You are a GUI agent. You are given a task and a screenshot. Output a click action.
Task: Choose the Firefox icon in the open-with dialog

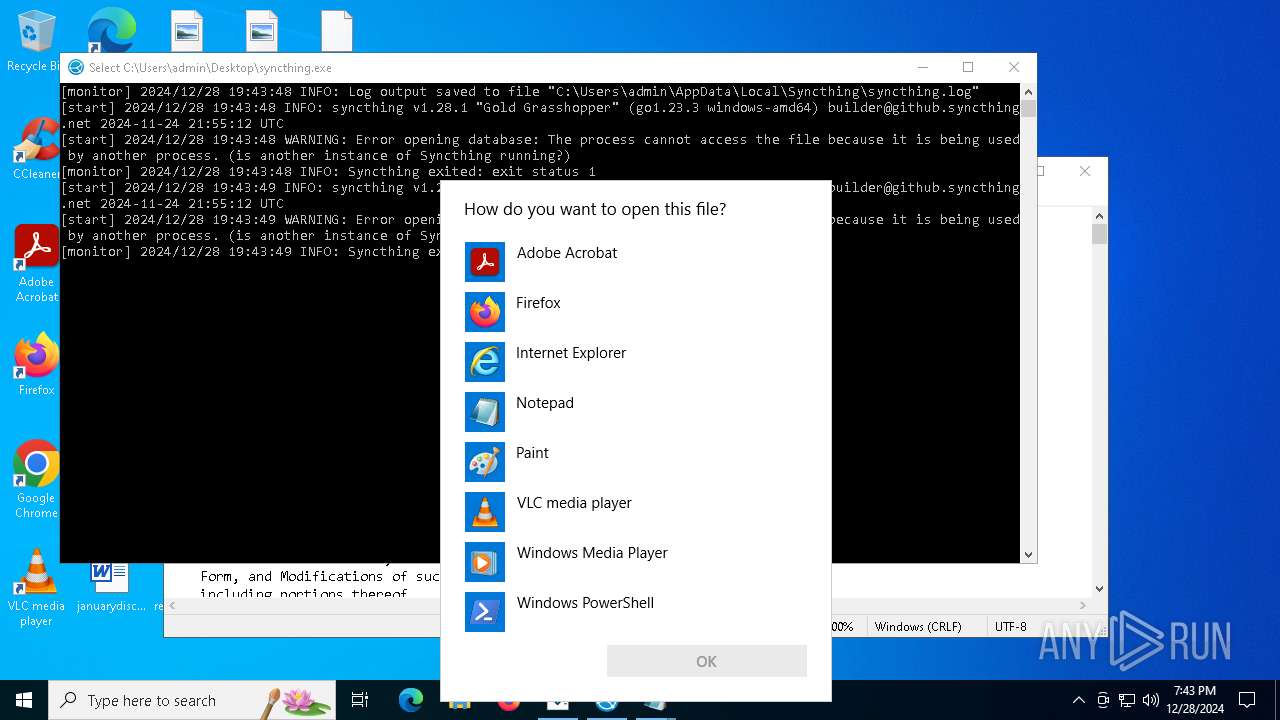[485, 312]
